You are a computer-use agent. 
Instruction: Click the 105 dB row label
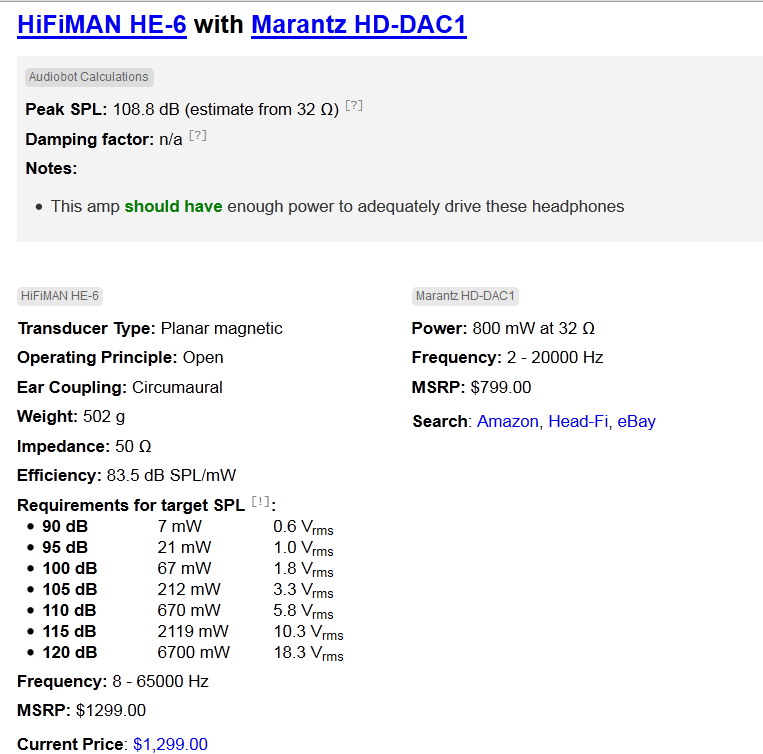pyautogui.click(x=70, y=589)
